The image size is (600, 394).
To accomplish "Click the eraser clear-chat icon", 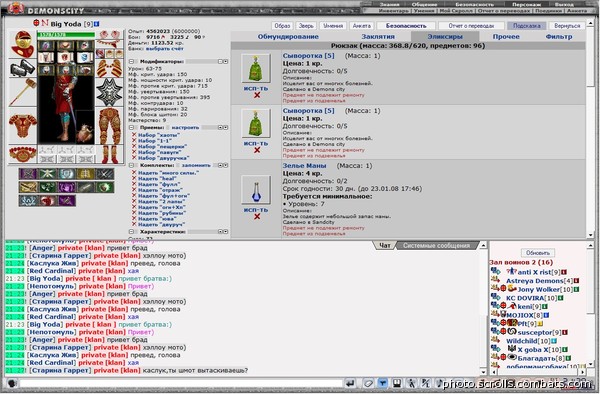I will [x=368, y=383].
